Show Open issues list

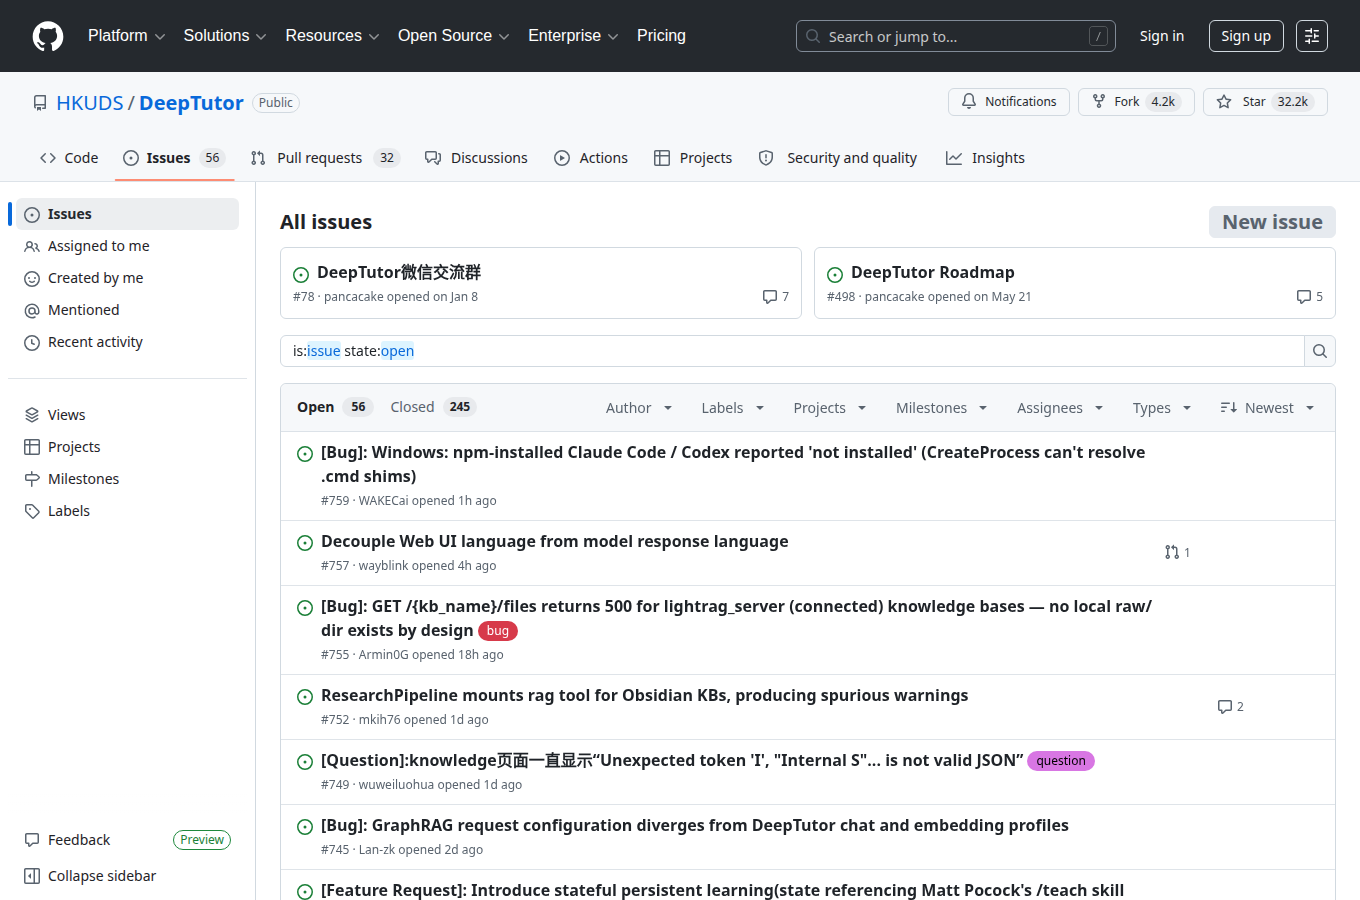(x=335, y=407)
